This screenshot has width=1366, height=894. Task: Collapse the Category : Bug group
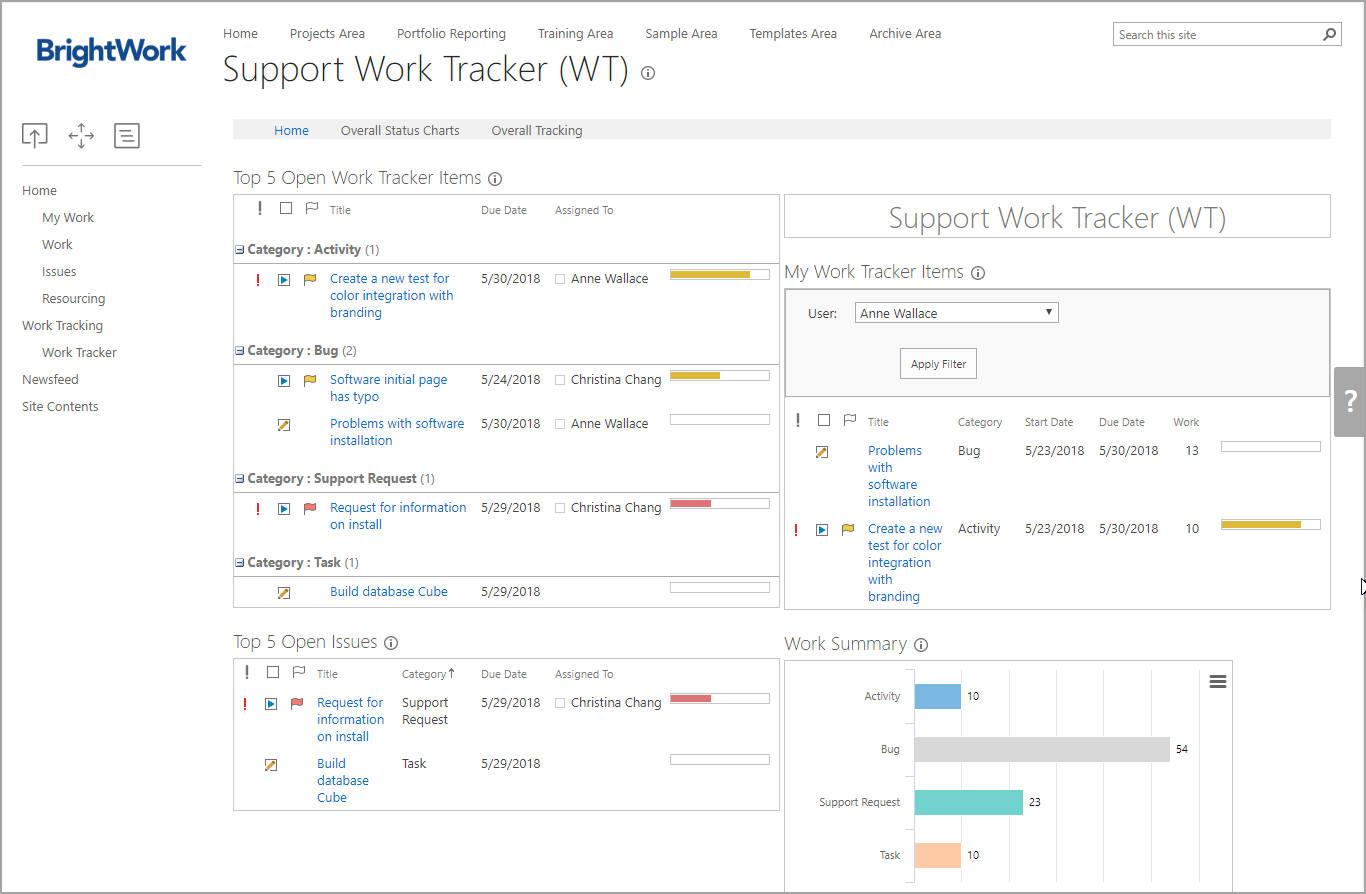point(239,351)
